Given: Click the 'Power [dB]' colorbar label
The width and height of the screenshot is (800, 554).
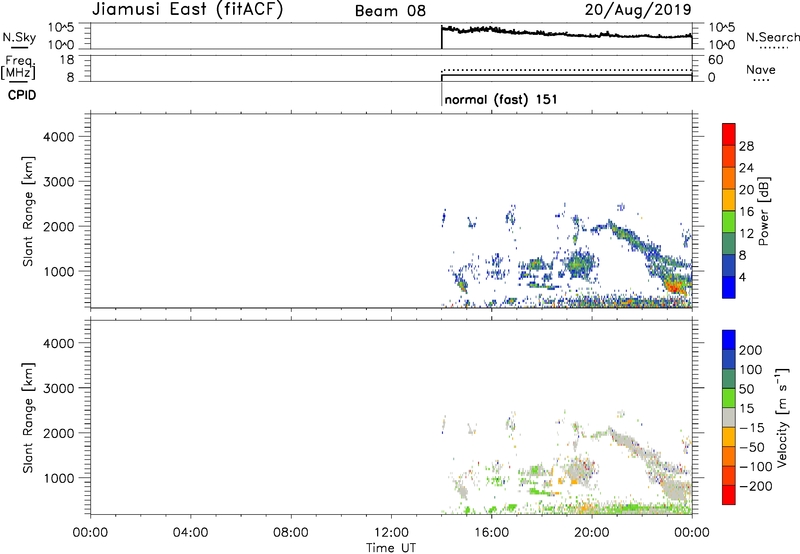Looking at the screenshot, I should coord(764,211).
